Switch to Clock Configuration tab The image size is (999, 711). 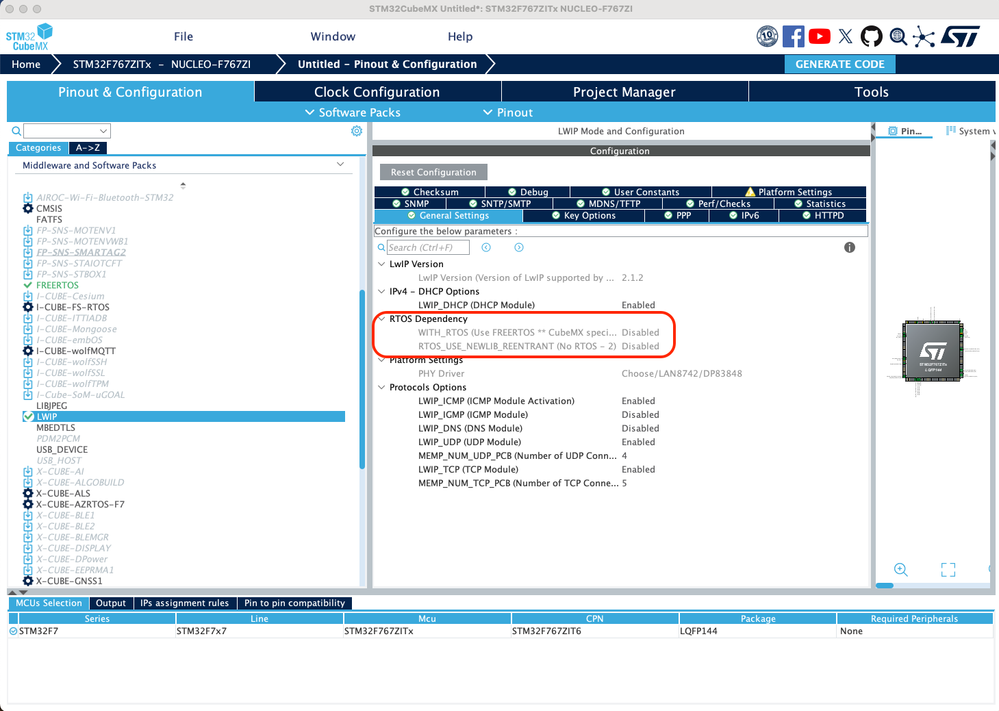tap(377, 92)
